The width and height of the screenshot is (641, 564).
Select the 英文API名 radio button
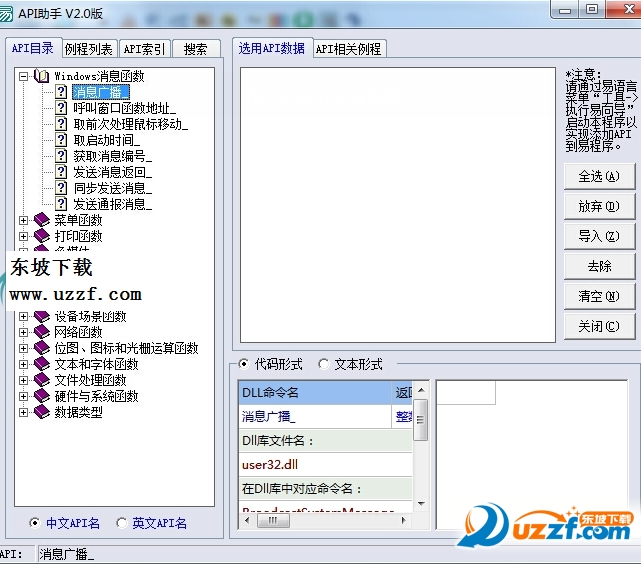pyautogui.click(x=122, y=523)
